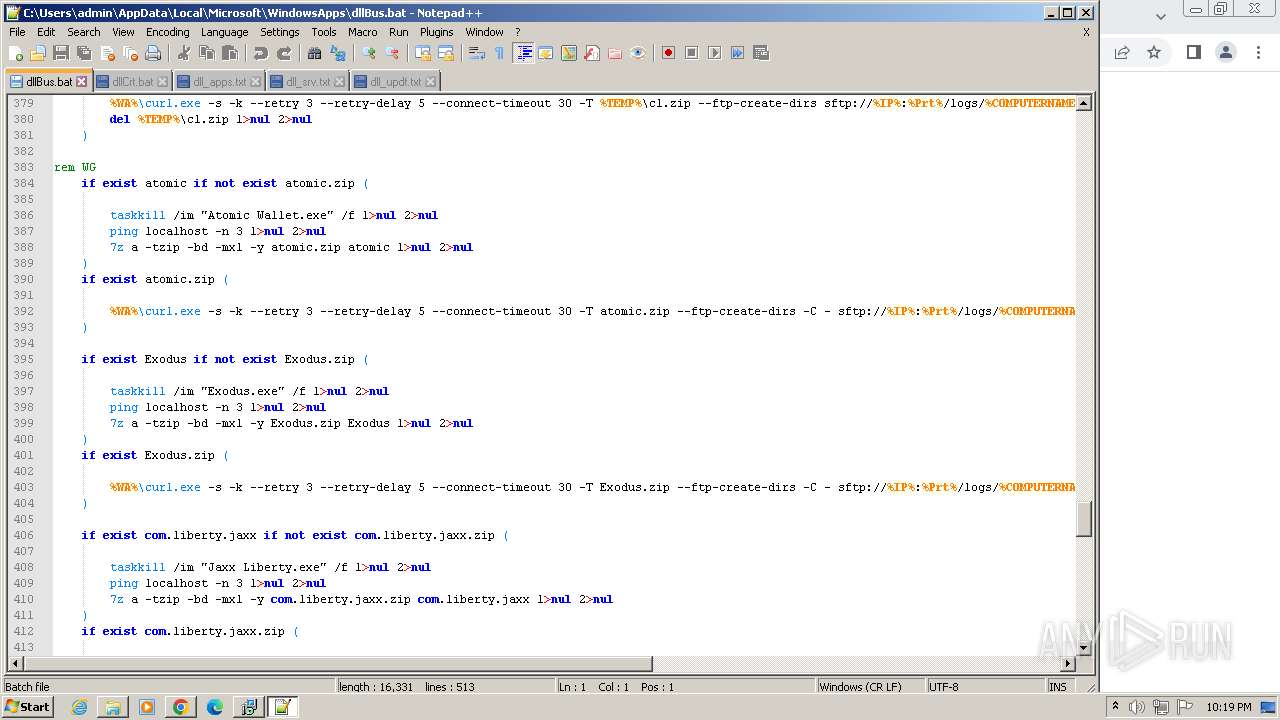Switch to the dll_updt.txt tab

395,81
